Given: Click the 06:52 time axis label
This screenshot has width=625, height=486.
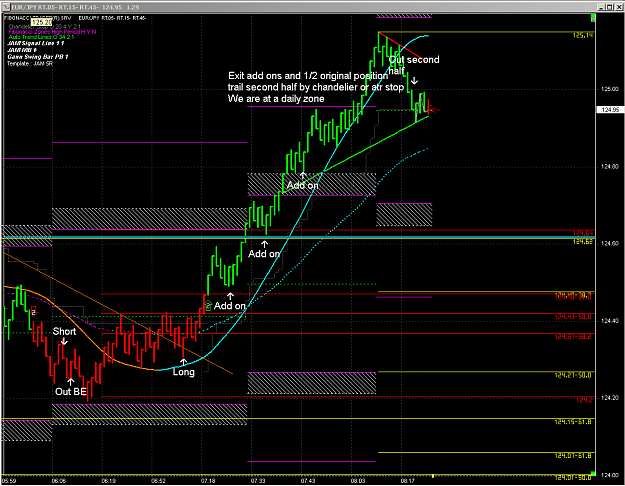Looking at the screenshot, I should [158, 481].
